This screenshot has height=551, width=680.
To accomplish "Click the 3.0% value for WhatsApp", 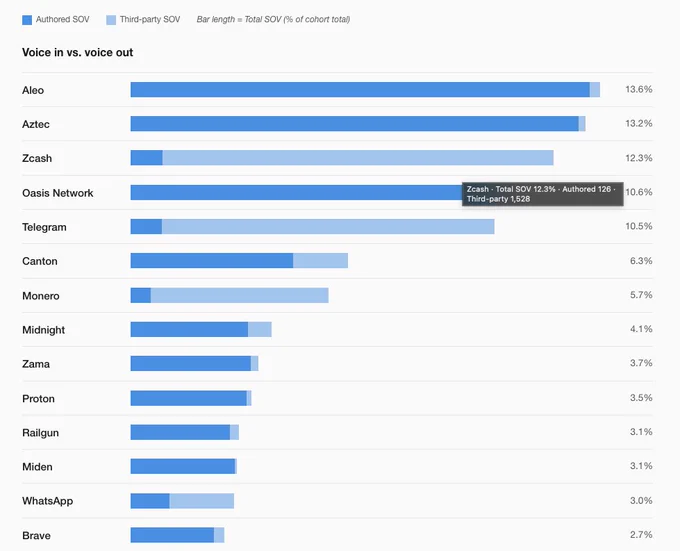I will pos(641,500).
